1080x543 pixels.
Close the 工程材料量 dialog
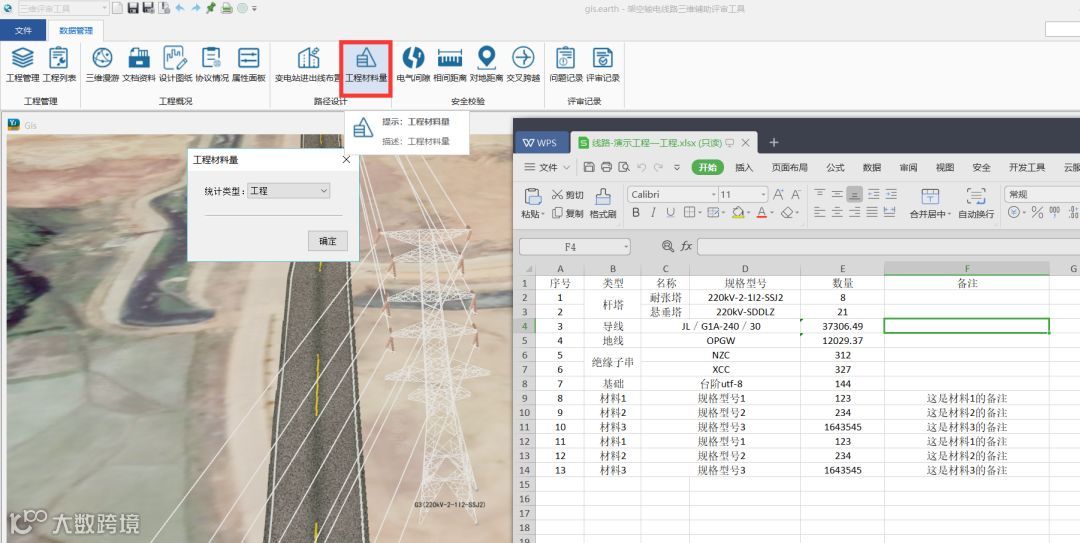346,159
